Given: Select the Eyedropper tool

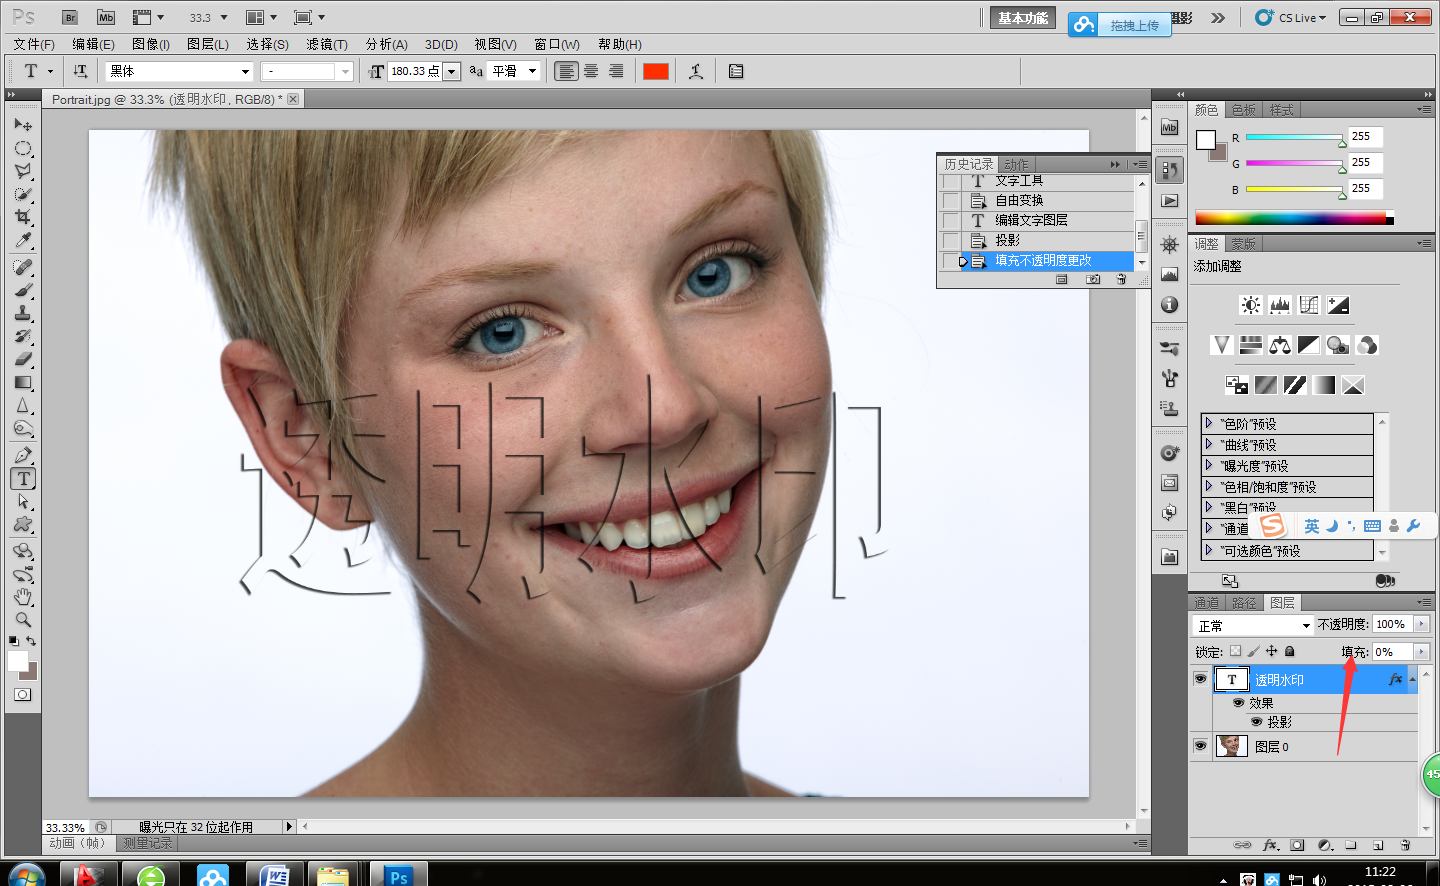Looking at the screenshot, I should click(x=23, y=240).
